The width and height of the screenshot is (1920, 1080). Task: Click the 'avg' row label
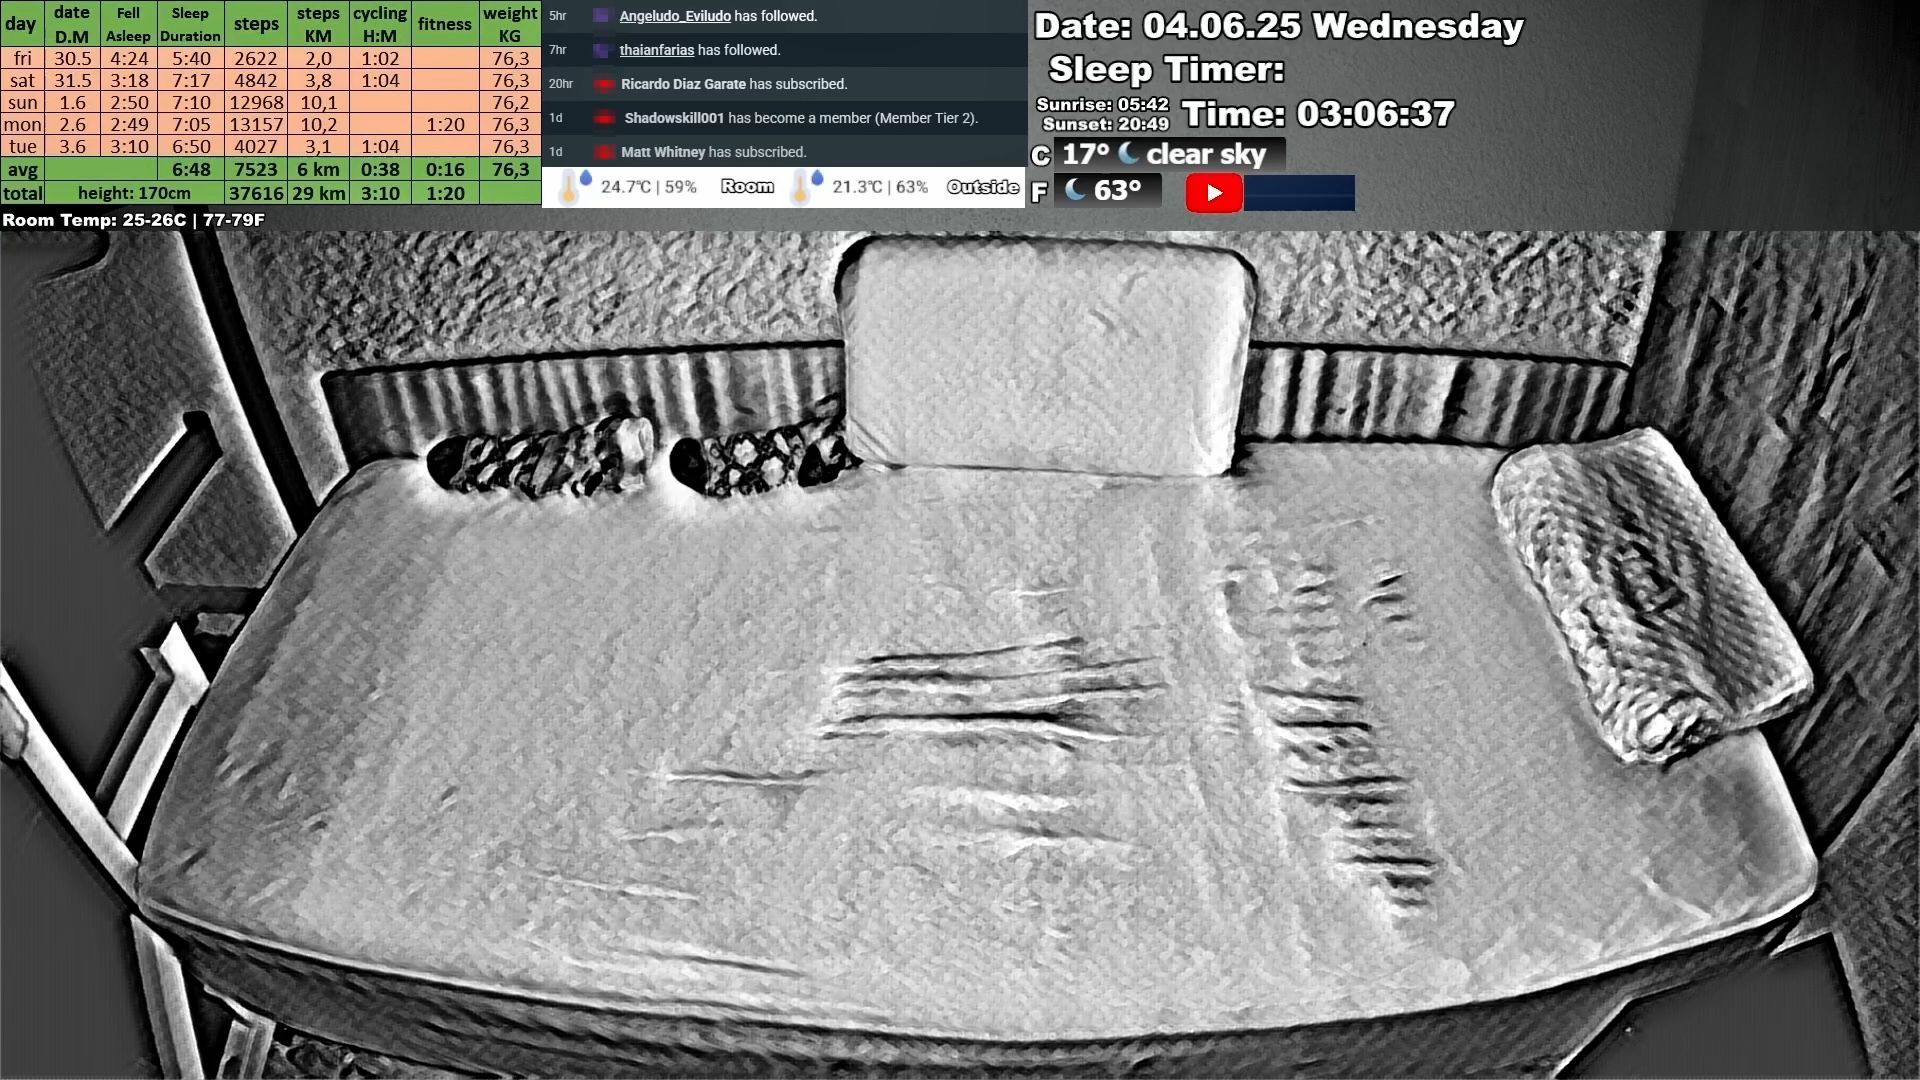tap(22, 169)
